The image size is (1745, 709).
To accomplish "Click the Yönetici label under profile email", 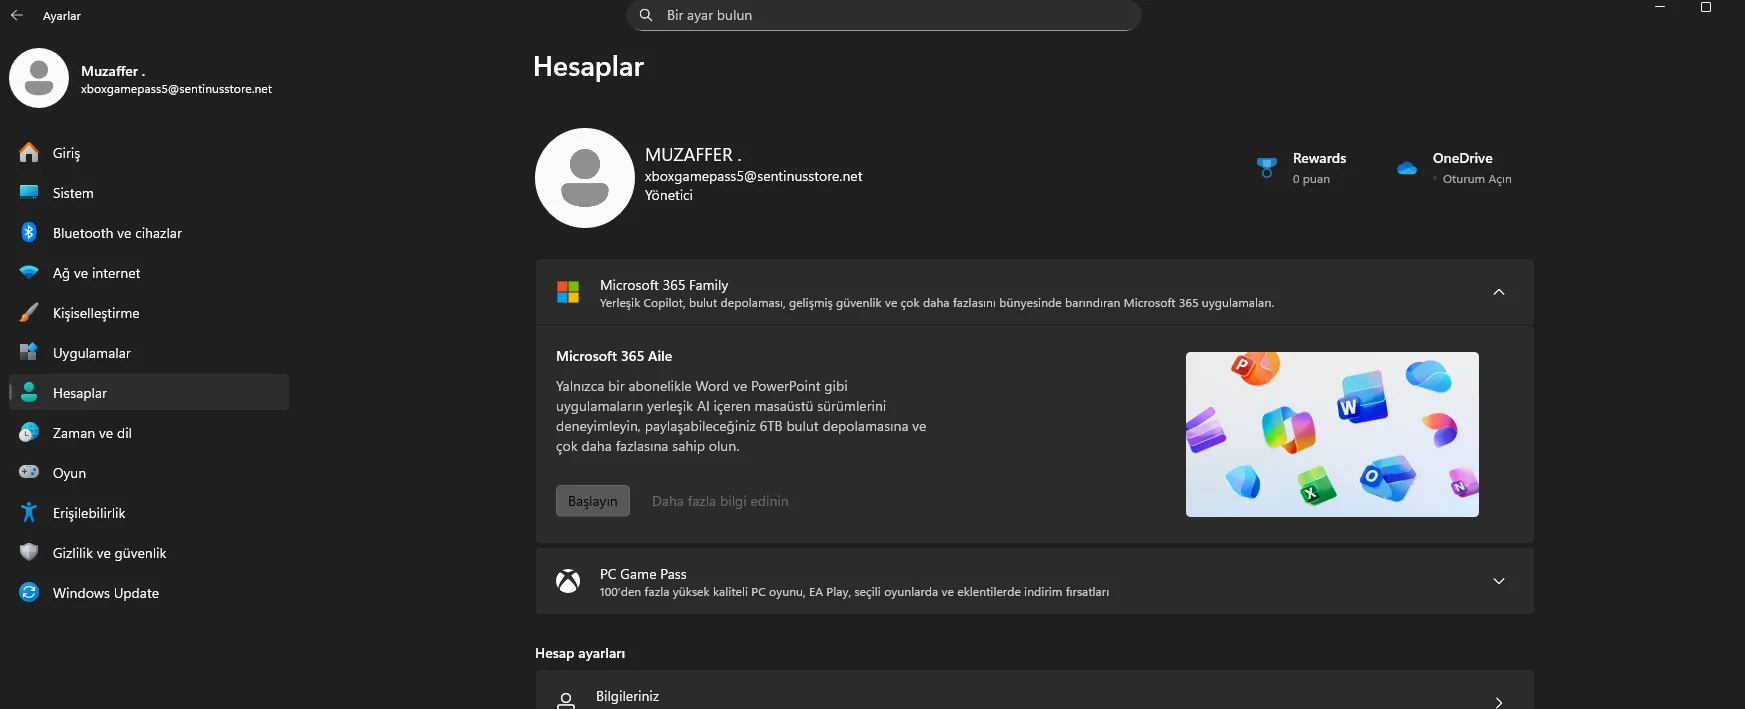I will (669, 195).
